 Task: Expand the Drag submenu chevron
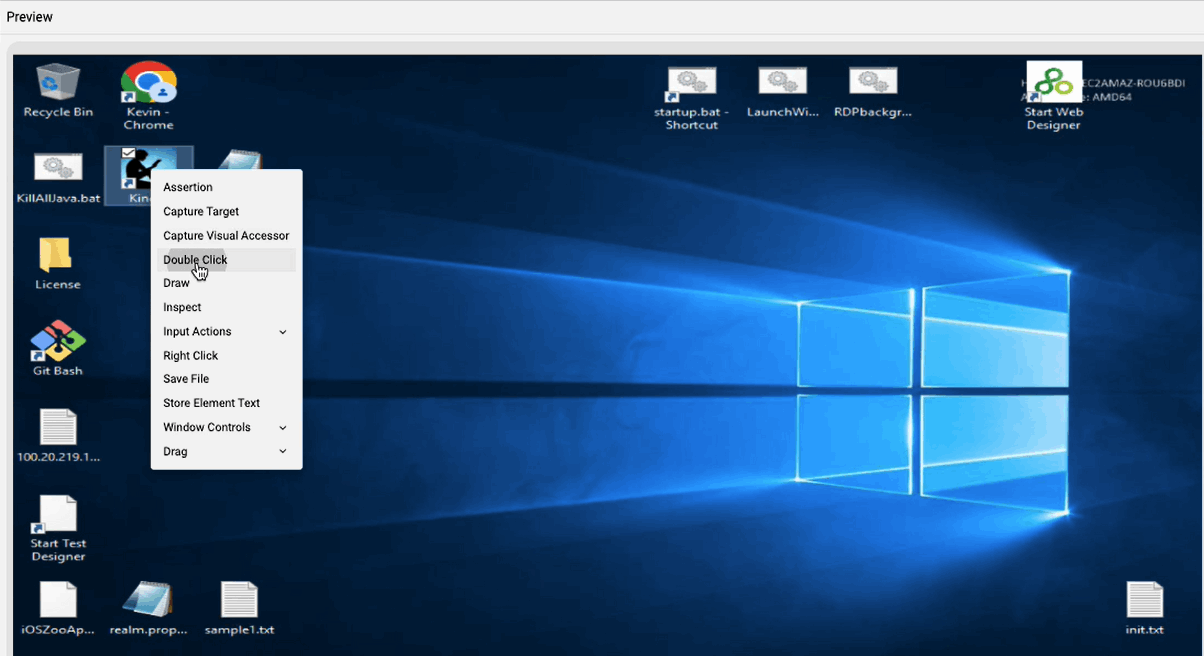[x=283, y=452]
